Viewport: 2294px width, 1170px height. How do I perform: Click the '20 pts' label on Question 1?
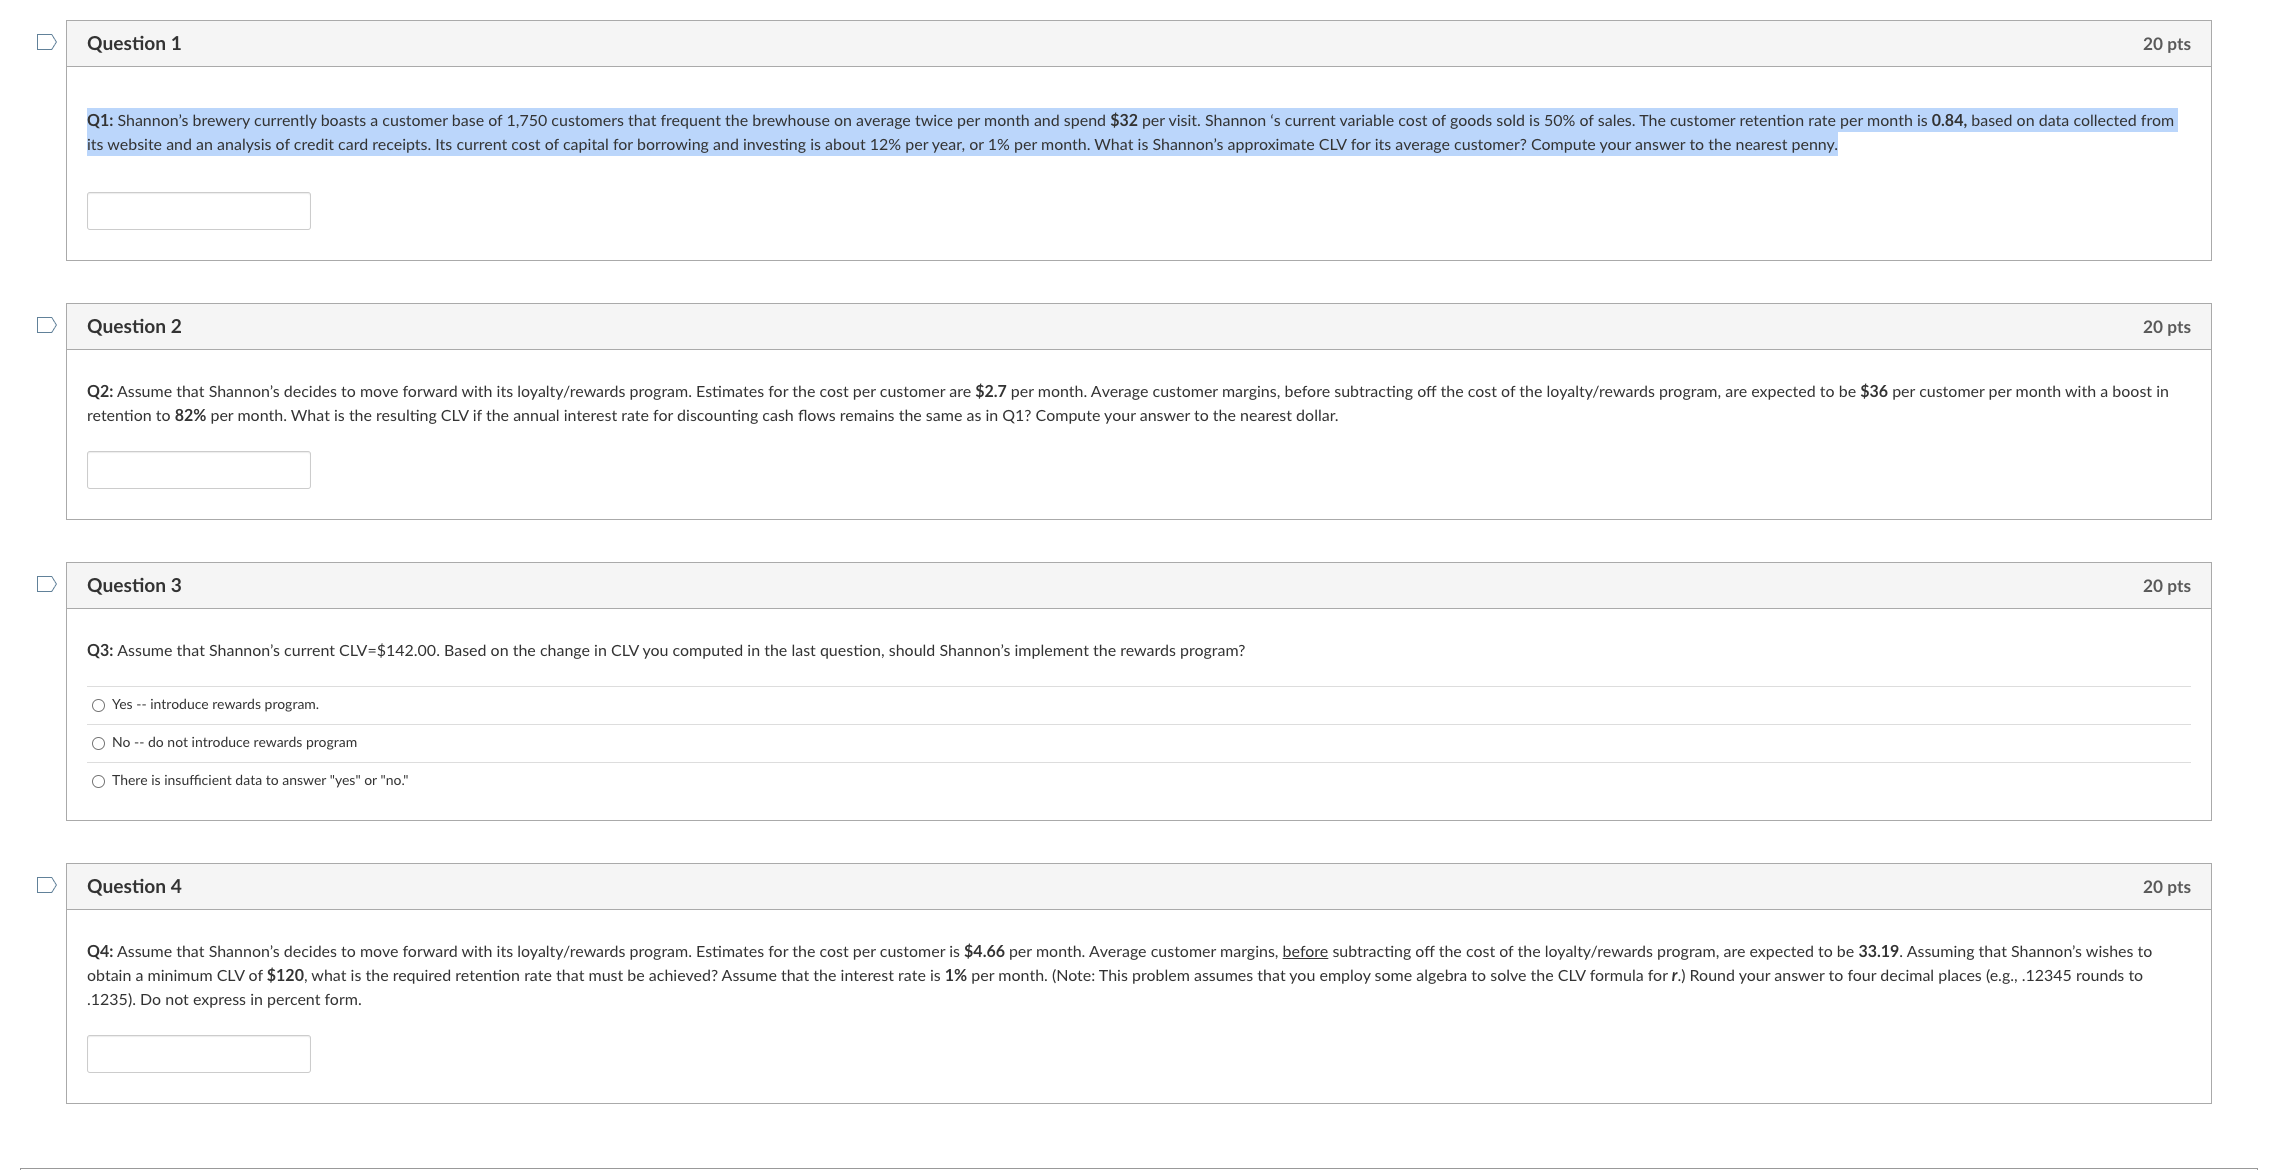click(x=2166, y=44)
